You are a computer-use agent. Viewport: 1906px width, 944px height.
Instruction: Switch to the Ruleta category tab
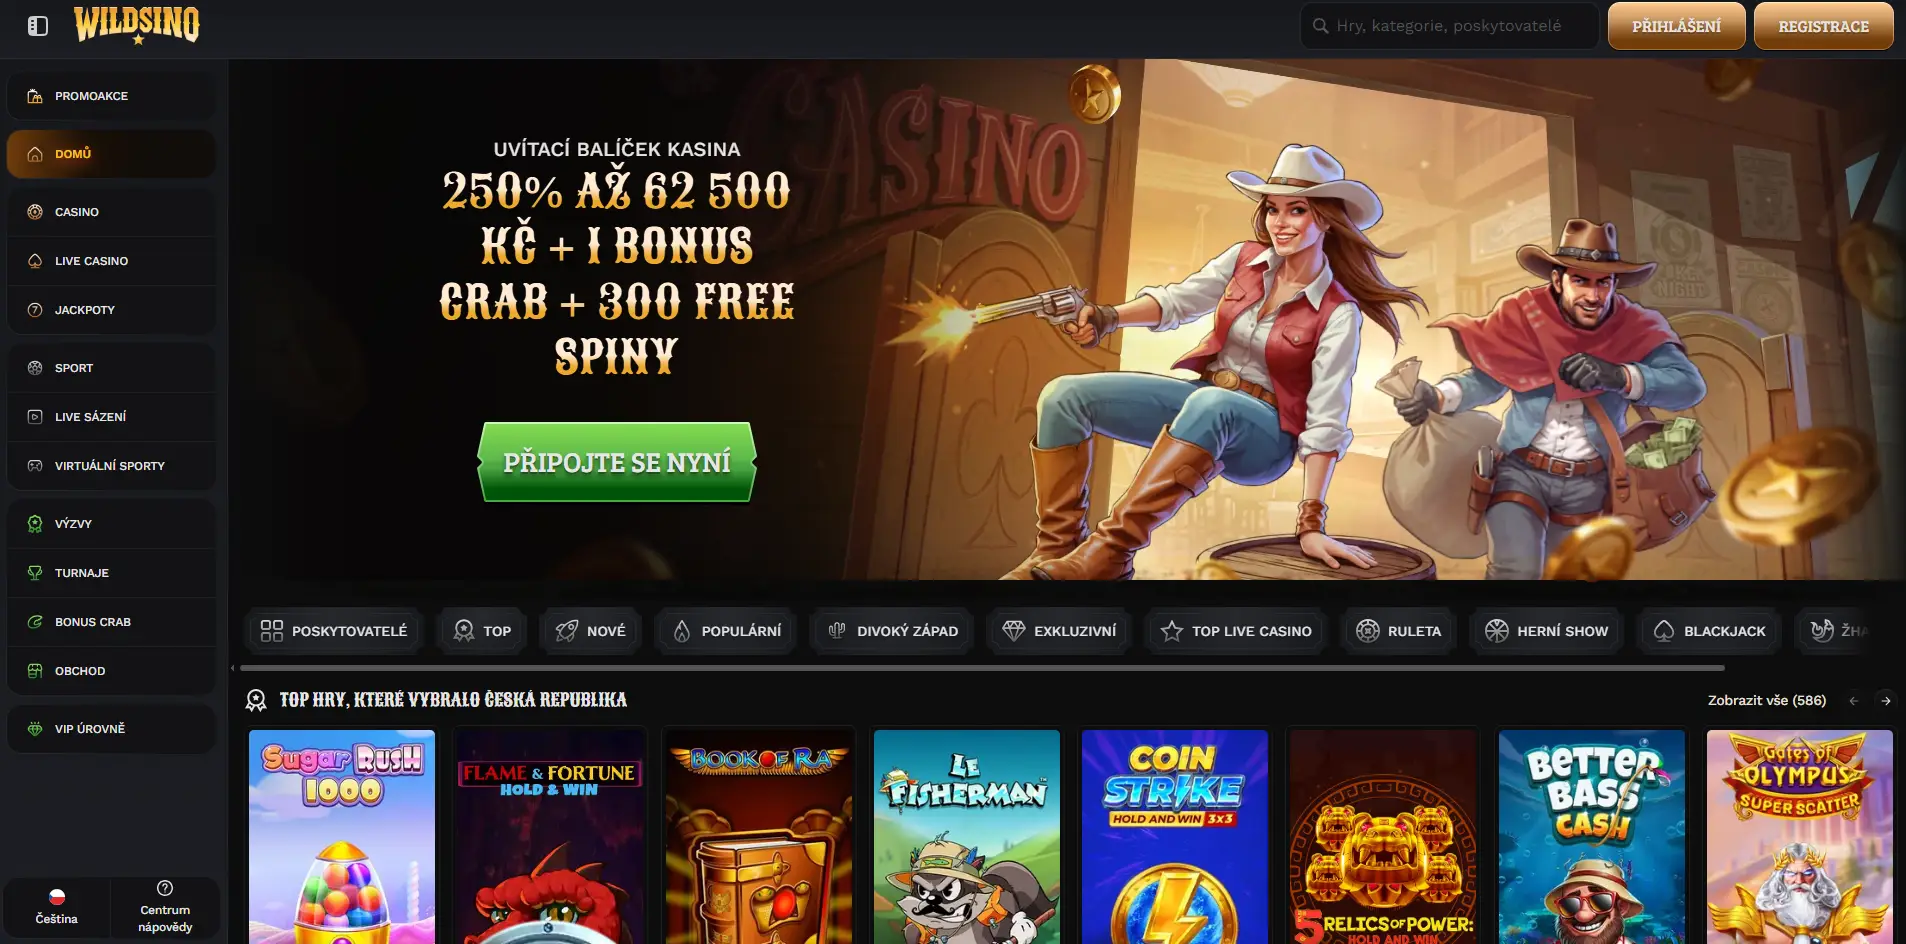(x=1398, y=631)
